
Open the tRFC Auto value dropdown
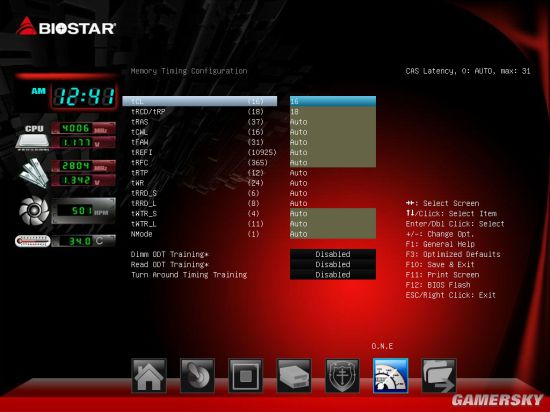coord(333,163)
